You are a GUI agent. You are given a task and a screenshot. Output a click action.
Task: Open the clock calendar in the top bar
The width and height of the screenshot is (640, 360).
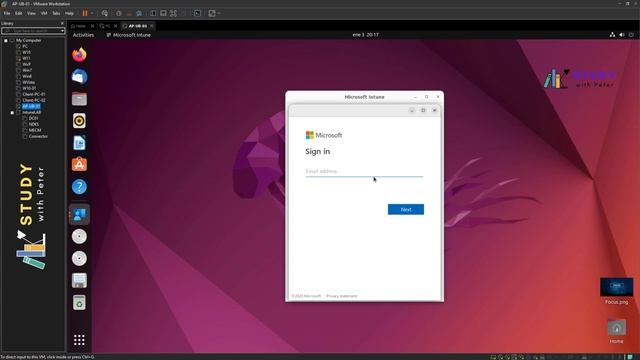coord(365,35)
